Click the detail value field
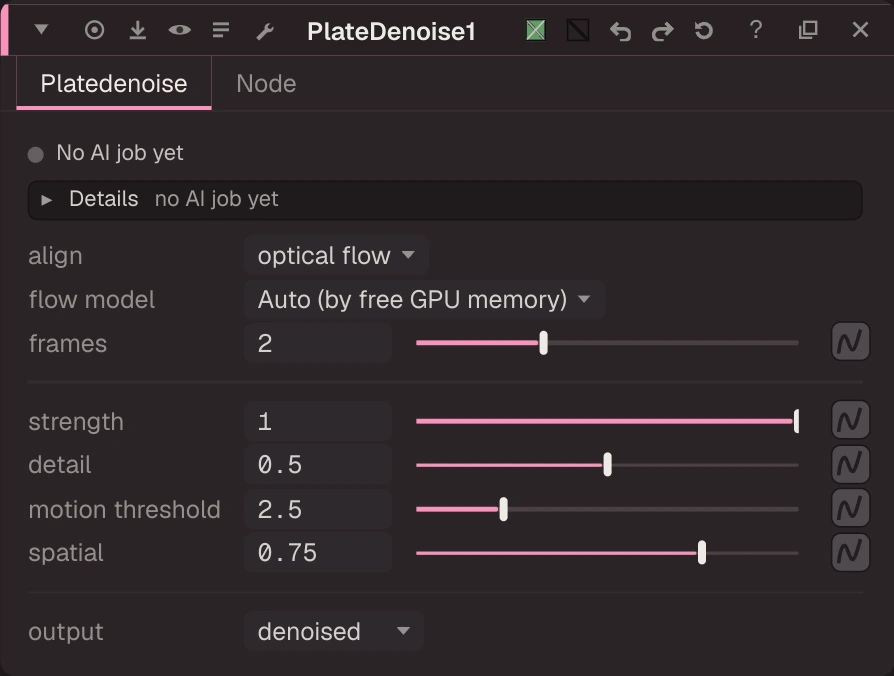This screenshot has height=676, width=894. coord(318,465)
